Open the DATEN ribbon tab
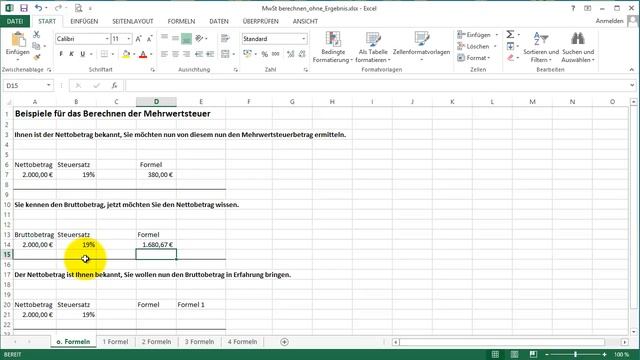Viewport: 640px width, 360px height. pyautogui.click(x=219, y=21)
